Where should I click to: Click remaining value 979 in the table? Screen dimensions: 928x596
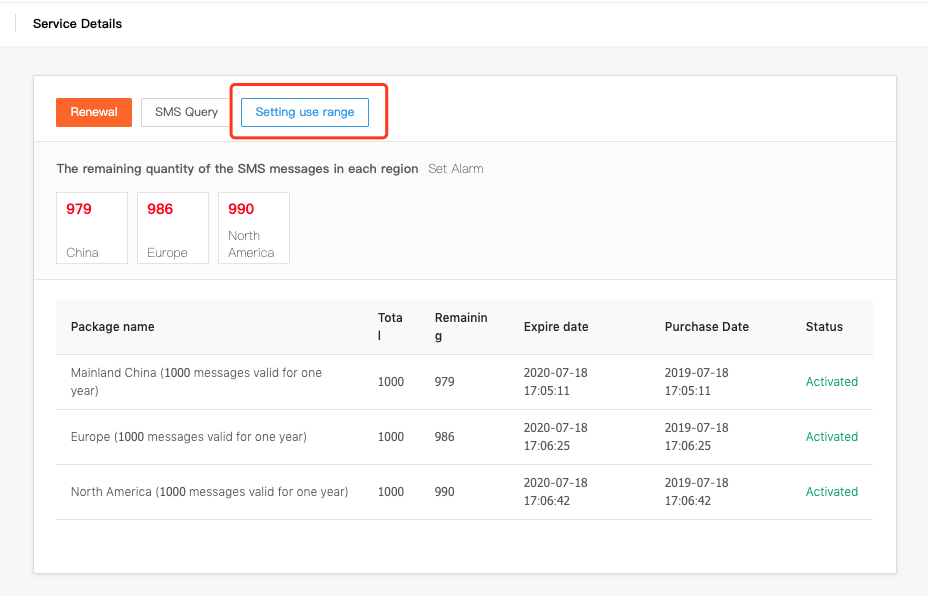(444, 382)
